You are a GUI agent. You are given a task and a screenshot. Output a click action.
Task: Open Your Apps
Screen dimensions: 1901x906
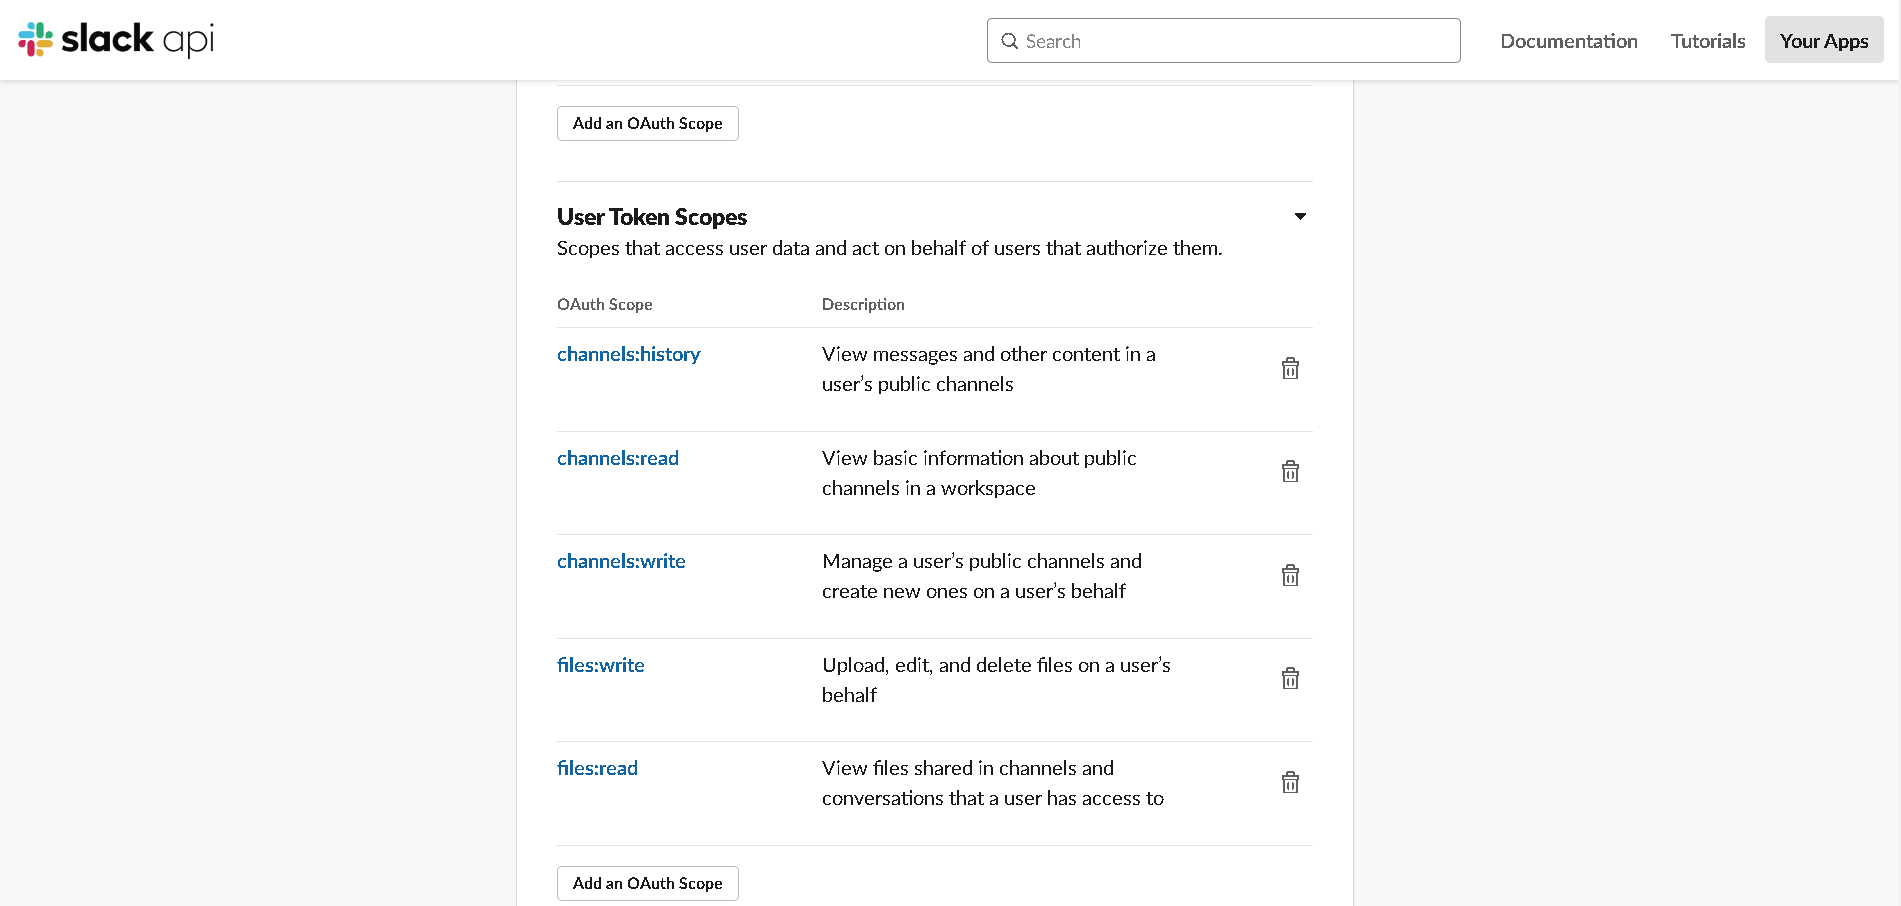click(1823, 41)
